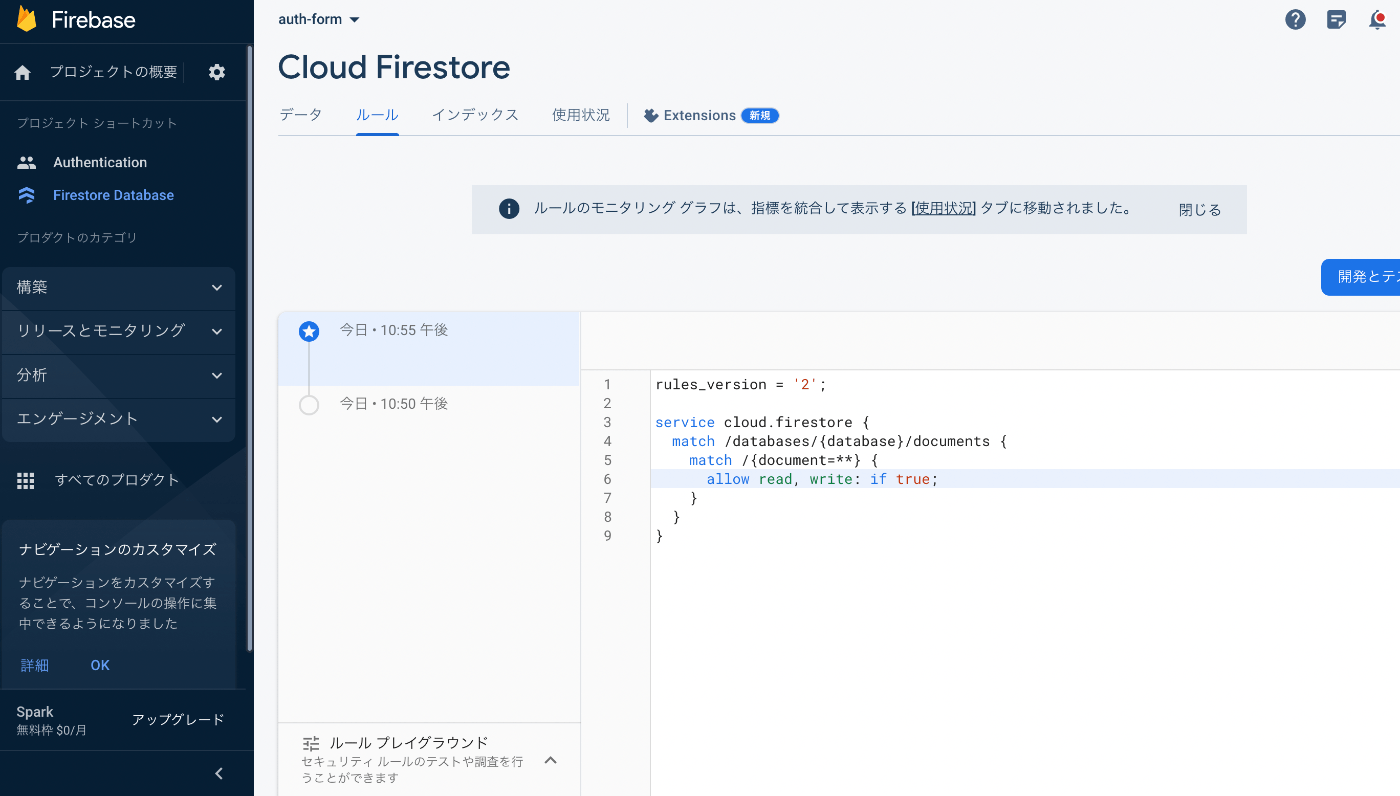Expand the リリースとモニタリング category

(x=119, y=331)
